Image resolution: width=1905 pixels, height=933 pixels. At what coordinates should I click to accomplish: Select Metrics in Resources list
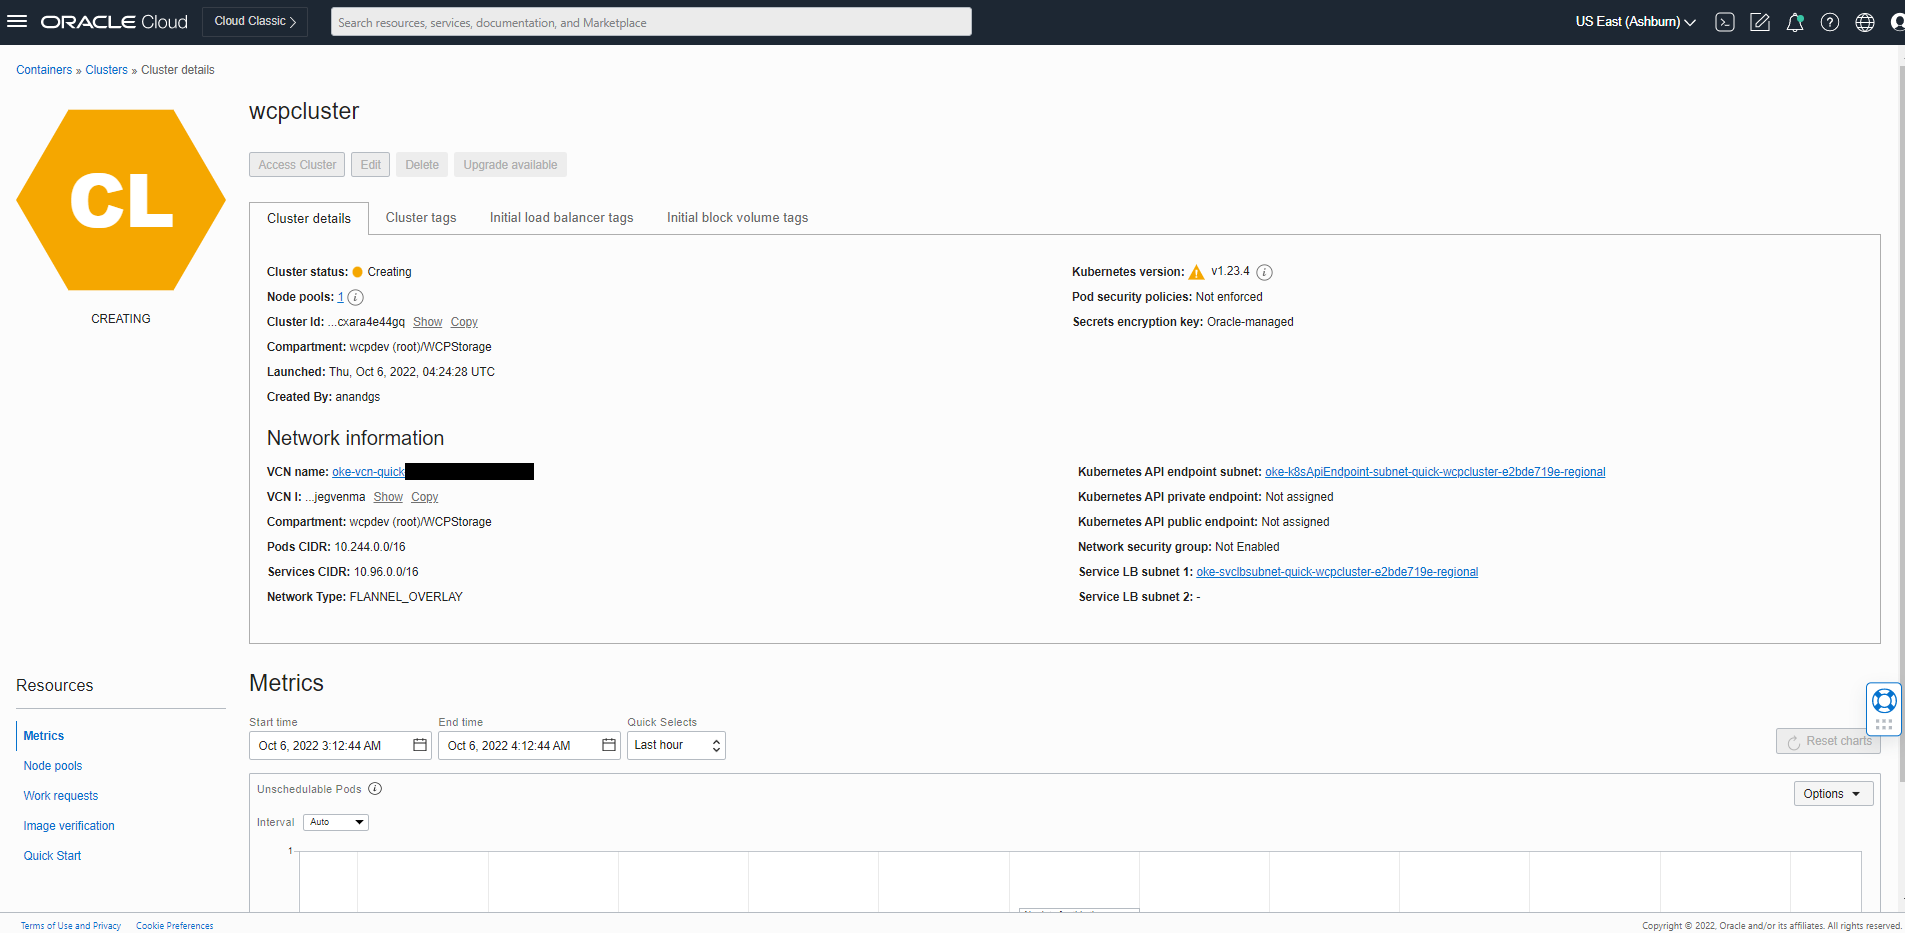44,736
